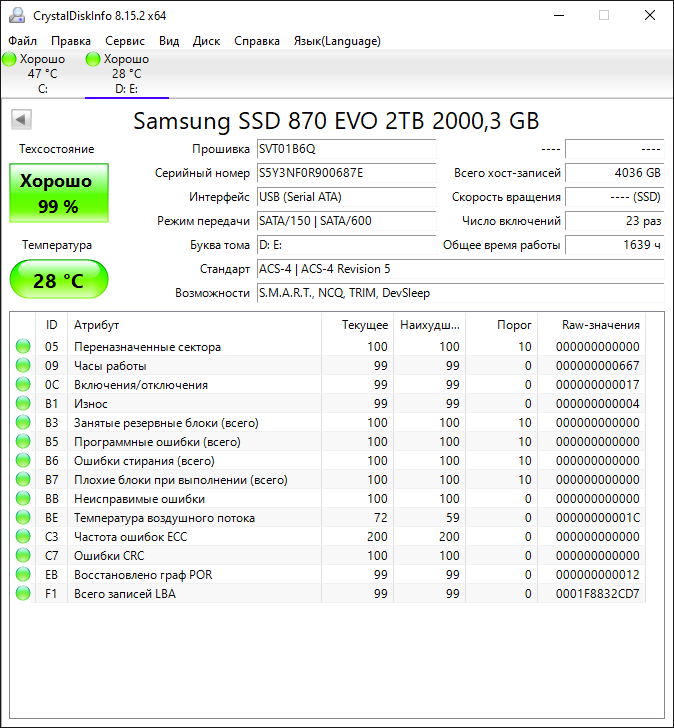Click the interface field USB (Serial ATA)
674x728 pixels.
pyautogui.click(x=346, y=197)
